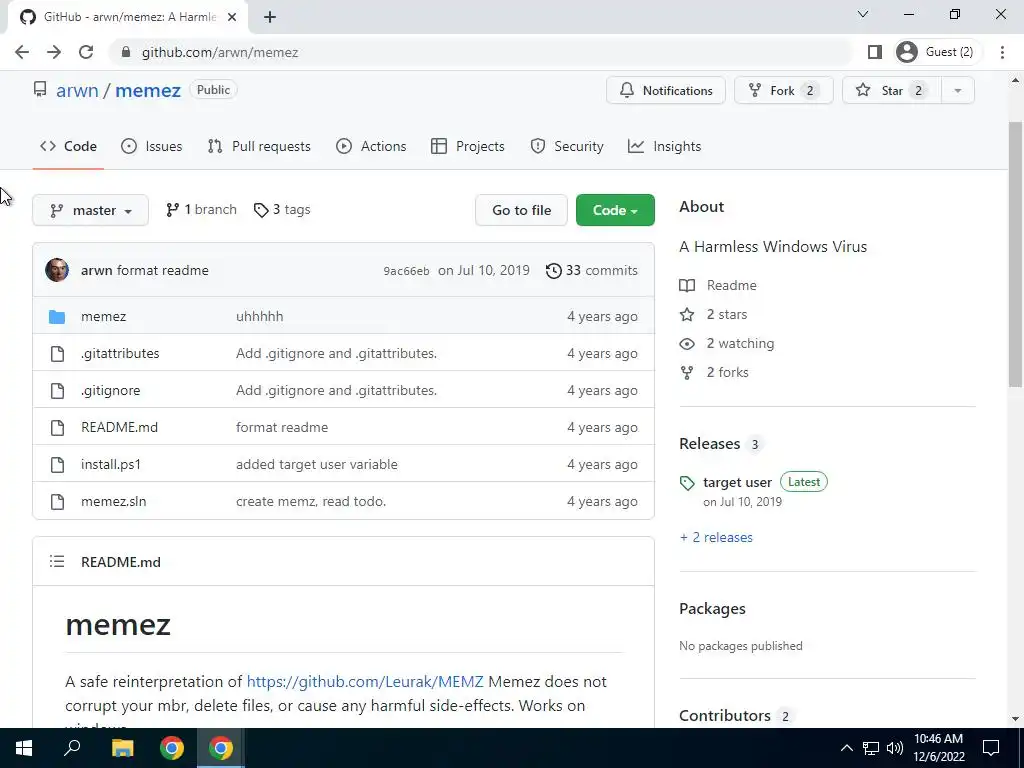Open the Chrome side panel icon
Image resolution: width=1024 pixels, height=768 pixels.
pos(875,52)
